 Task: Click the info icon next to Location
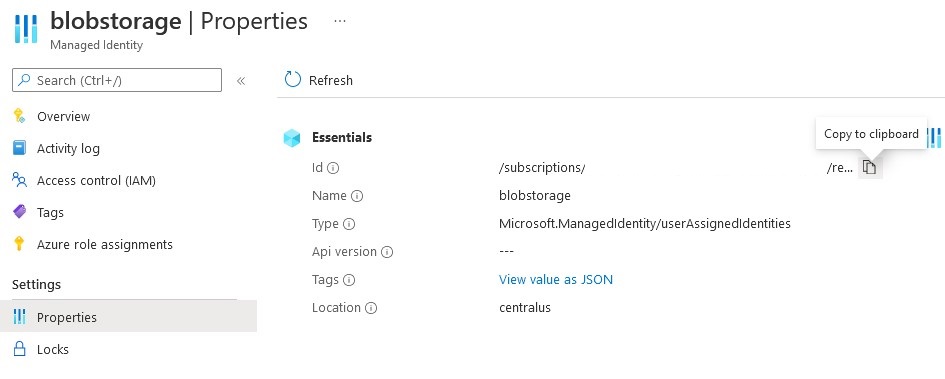[371, 308]
